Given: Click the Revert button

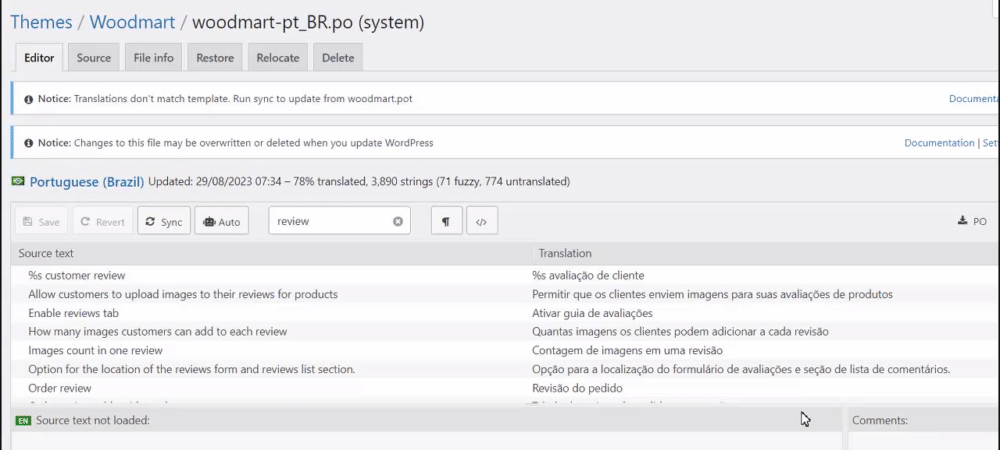Looking at the screenshot, I should tap(103, 221).
